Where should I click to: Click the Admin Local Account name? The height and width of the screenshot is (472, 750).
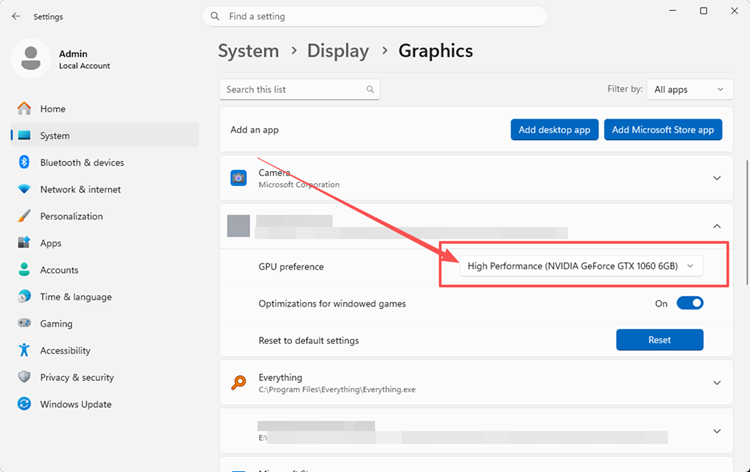pyautogui.click(x=84, y=59)
